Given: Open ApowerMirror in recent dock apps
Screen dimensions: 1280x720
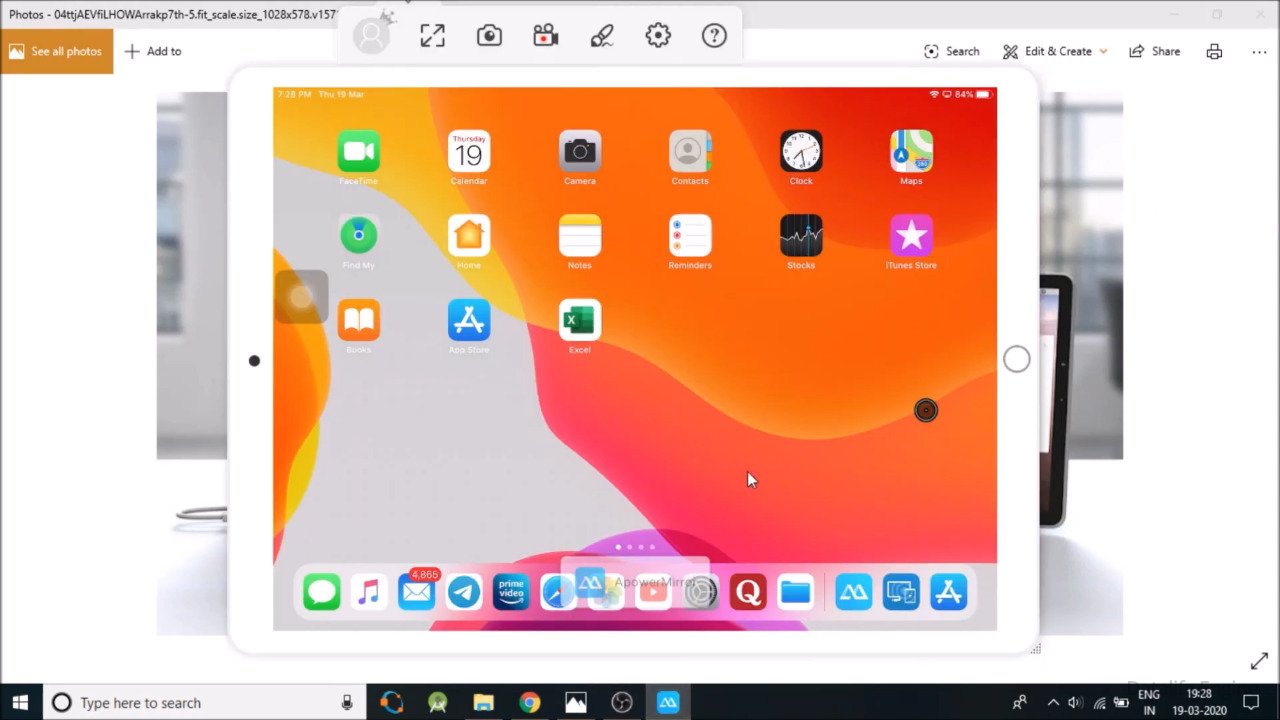Looking at the screenshot, I should coord(854,592).
